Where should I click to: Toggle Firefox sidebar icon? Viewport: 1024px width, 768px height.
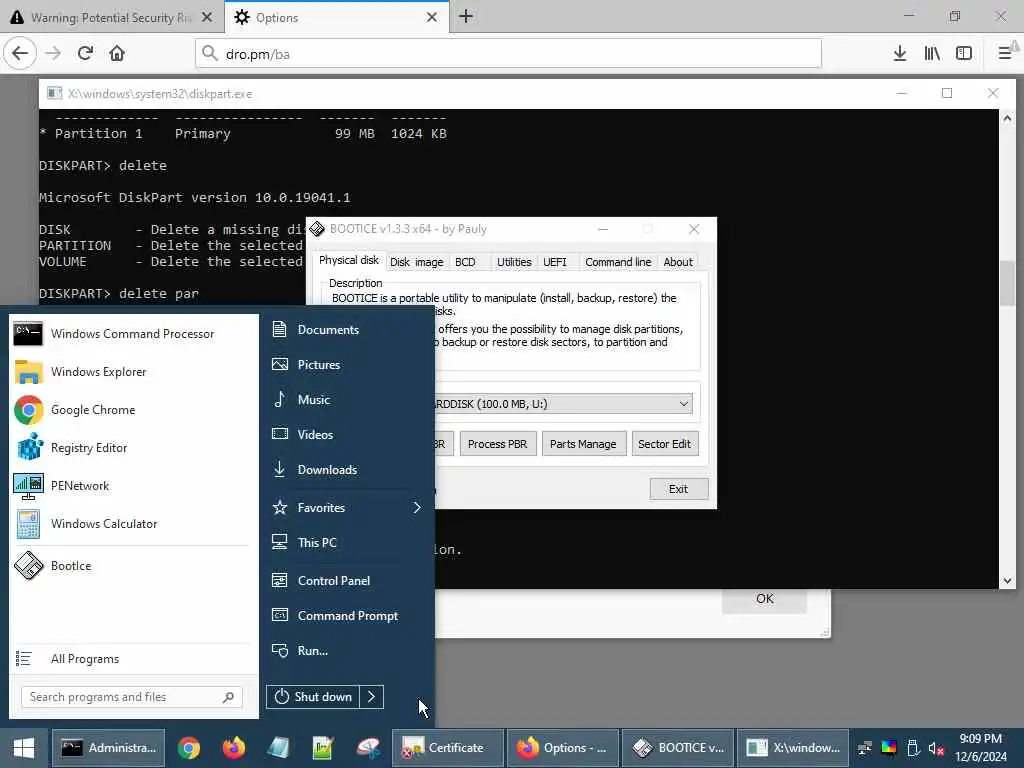[964, 54]
